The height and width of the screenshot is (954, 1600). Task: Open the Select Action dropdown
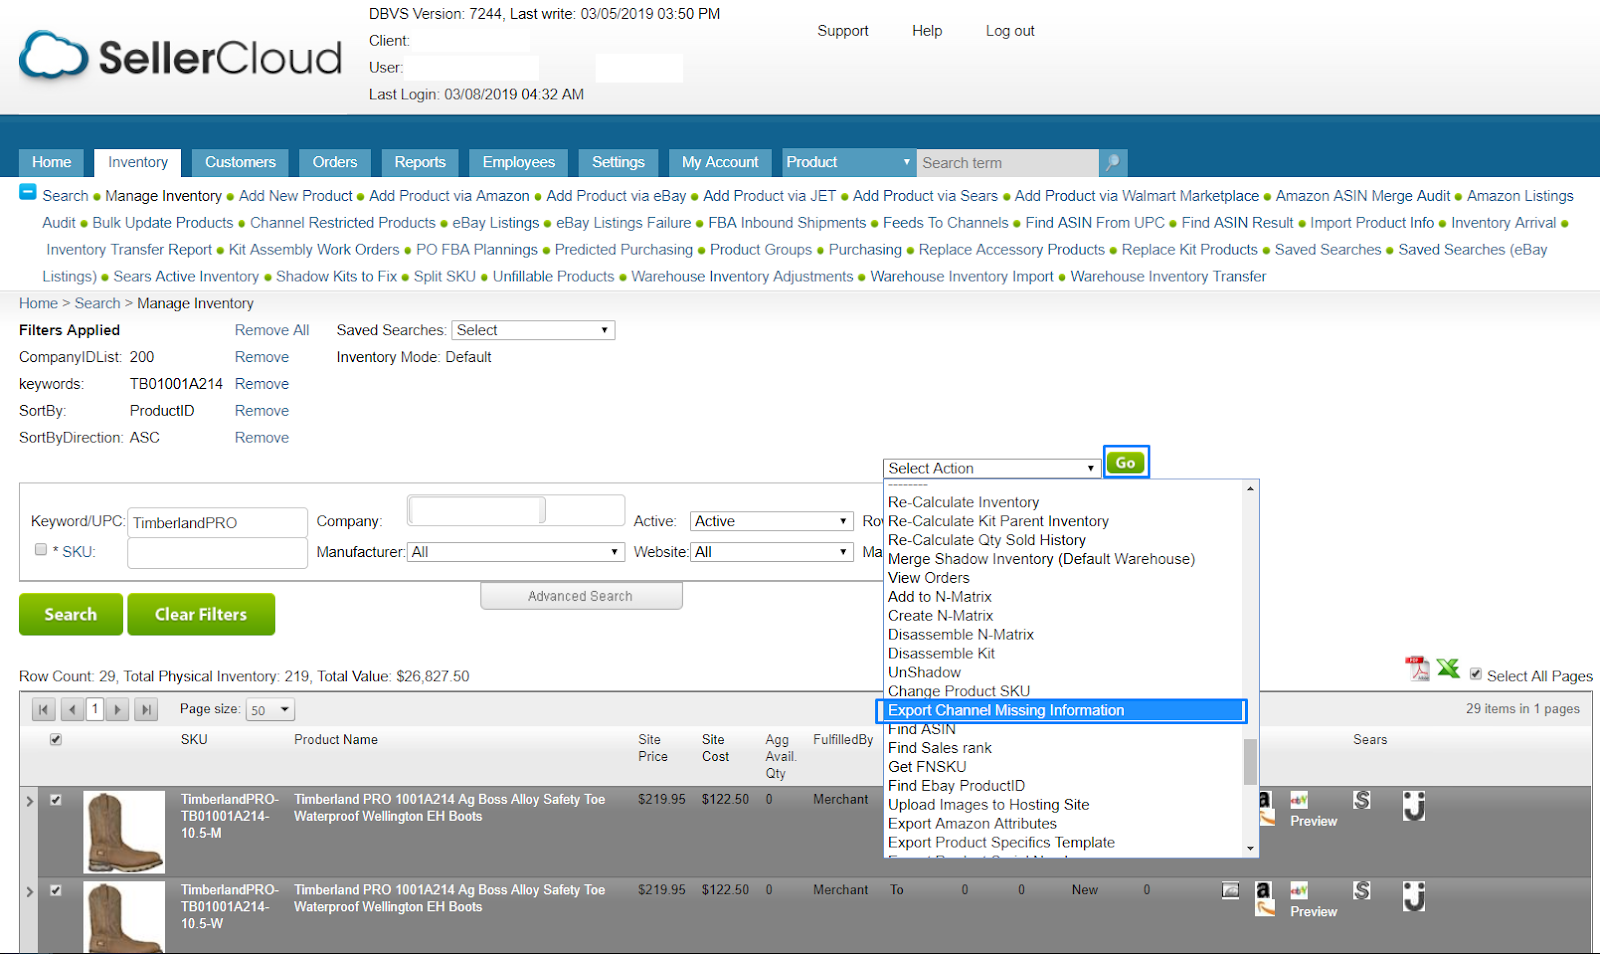992,468
